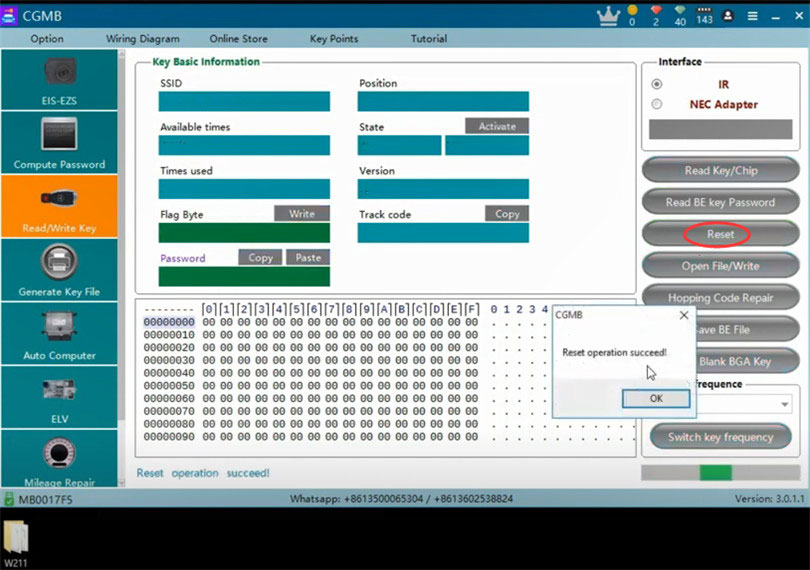
Task: Open the Mileage Repair gauge icon
Action: (59, 453)
